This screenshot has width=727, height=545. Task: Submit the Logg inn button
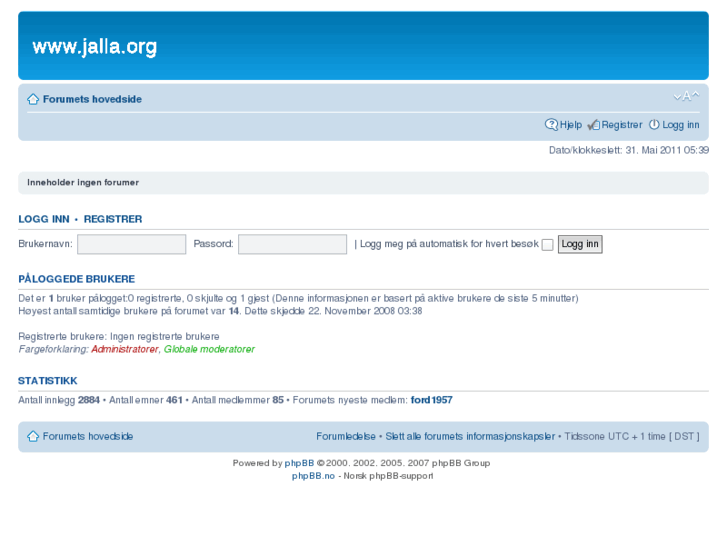pos(580,244)
